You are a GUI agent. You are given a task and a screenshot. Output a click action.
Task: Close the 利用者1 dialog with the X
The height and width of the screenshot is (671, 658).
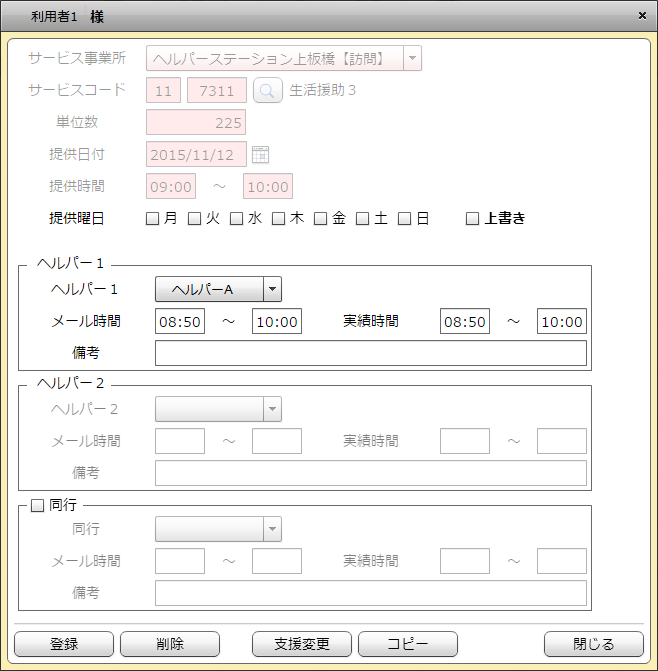pyautogui.click(x=642, y=16)
